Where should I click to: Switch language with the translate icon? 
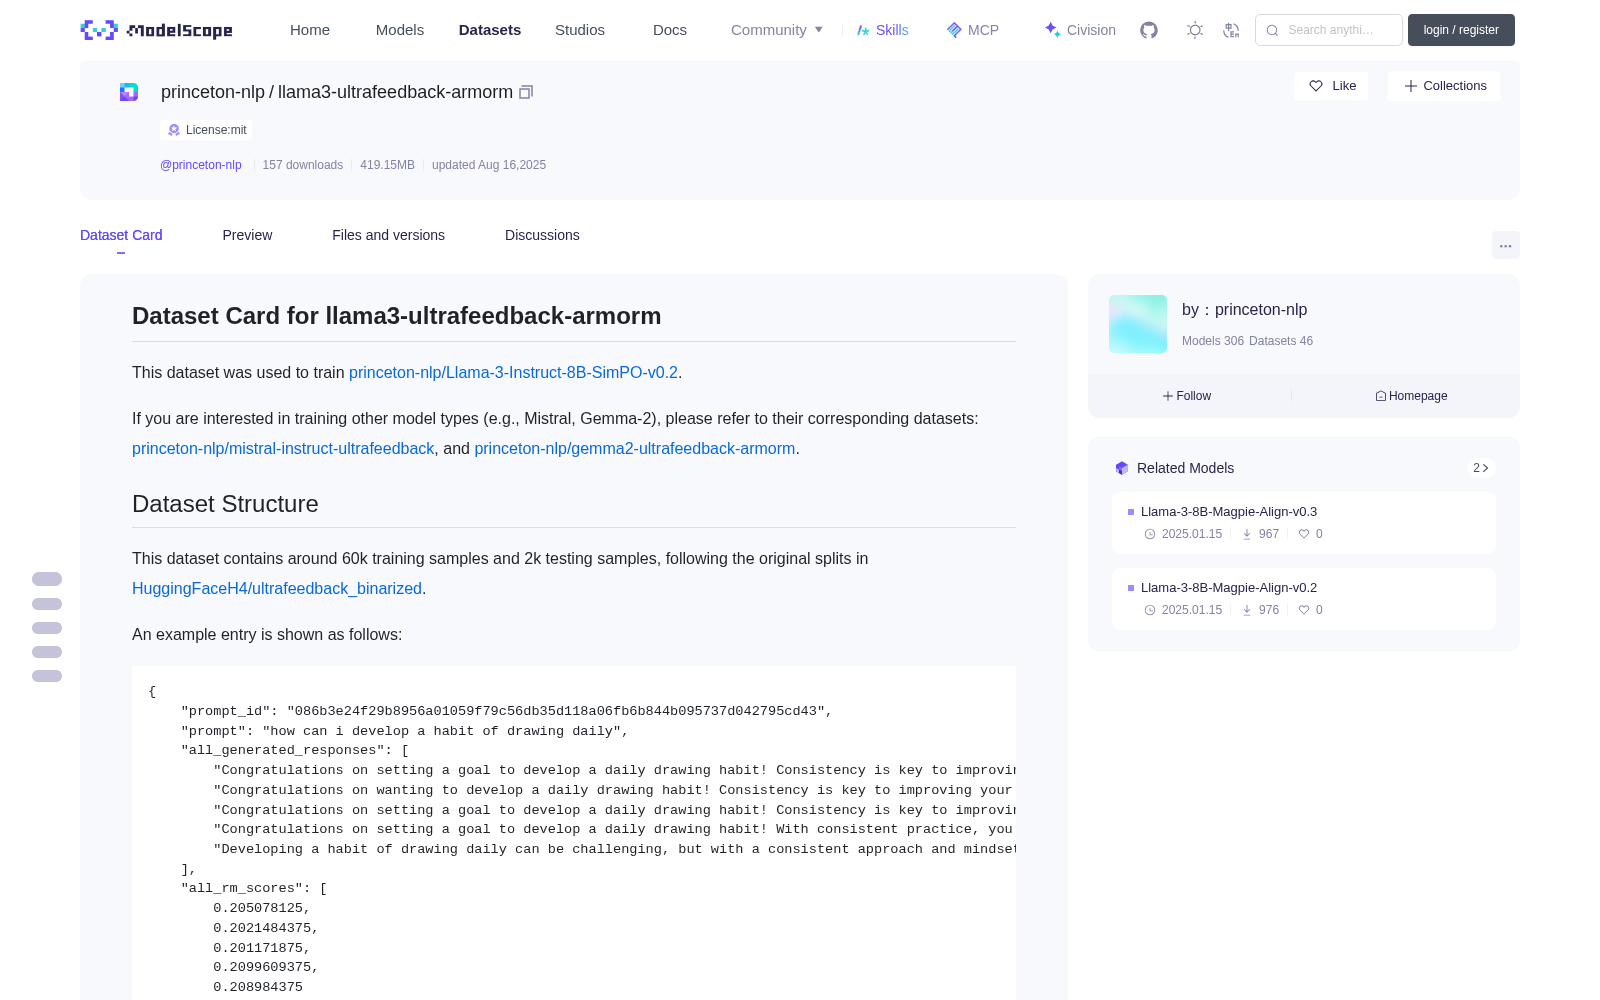[1232, 30]
